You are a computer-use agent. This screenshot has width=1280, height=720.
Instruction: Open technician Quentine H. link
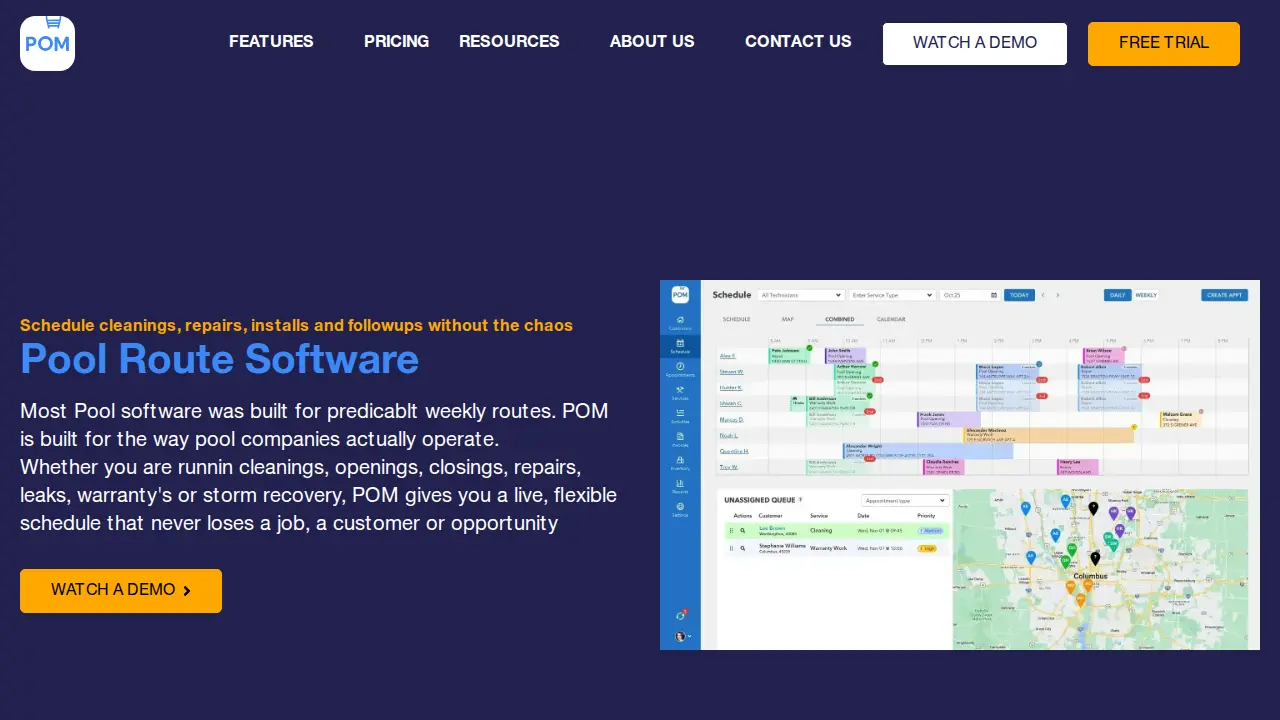tap(734, 451)
